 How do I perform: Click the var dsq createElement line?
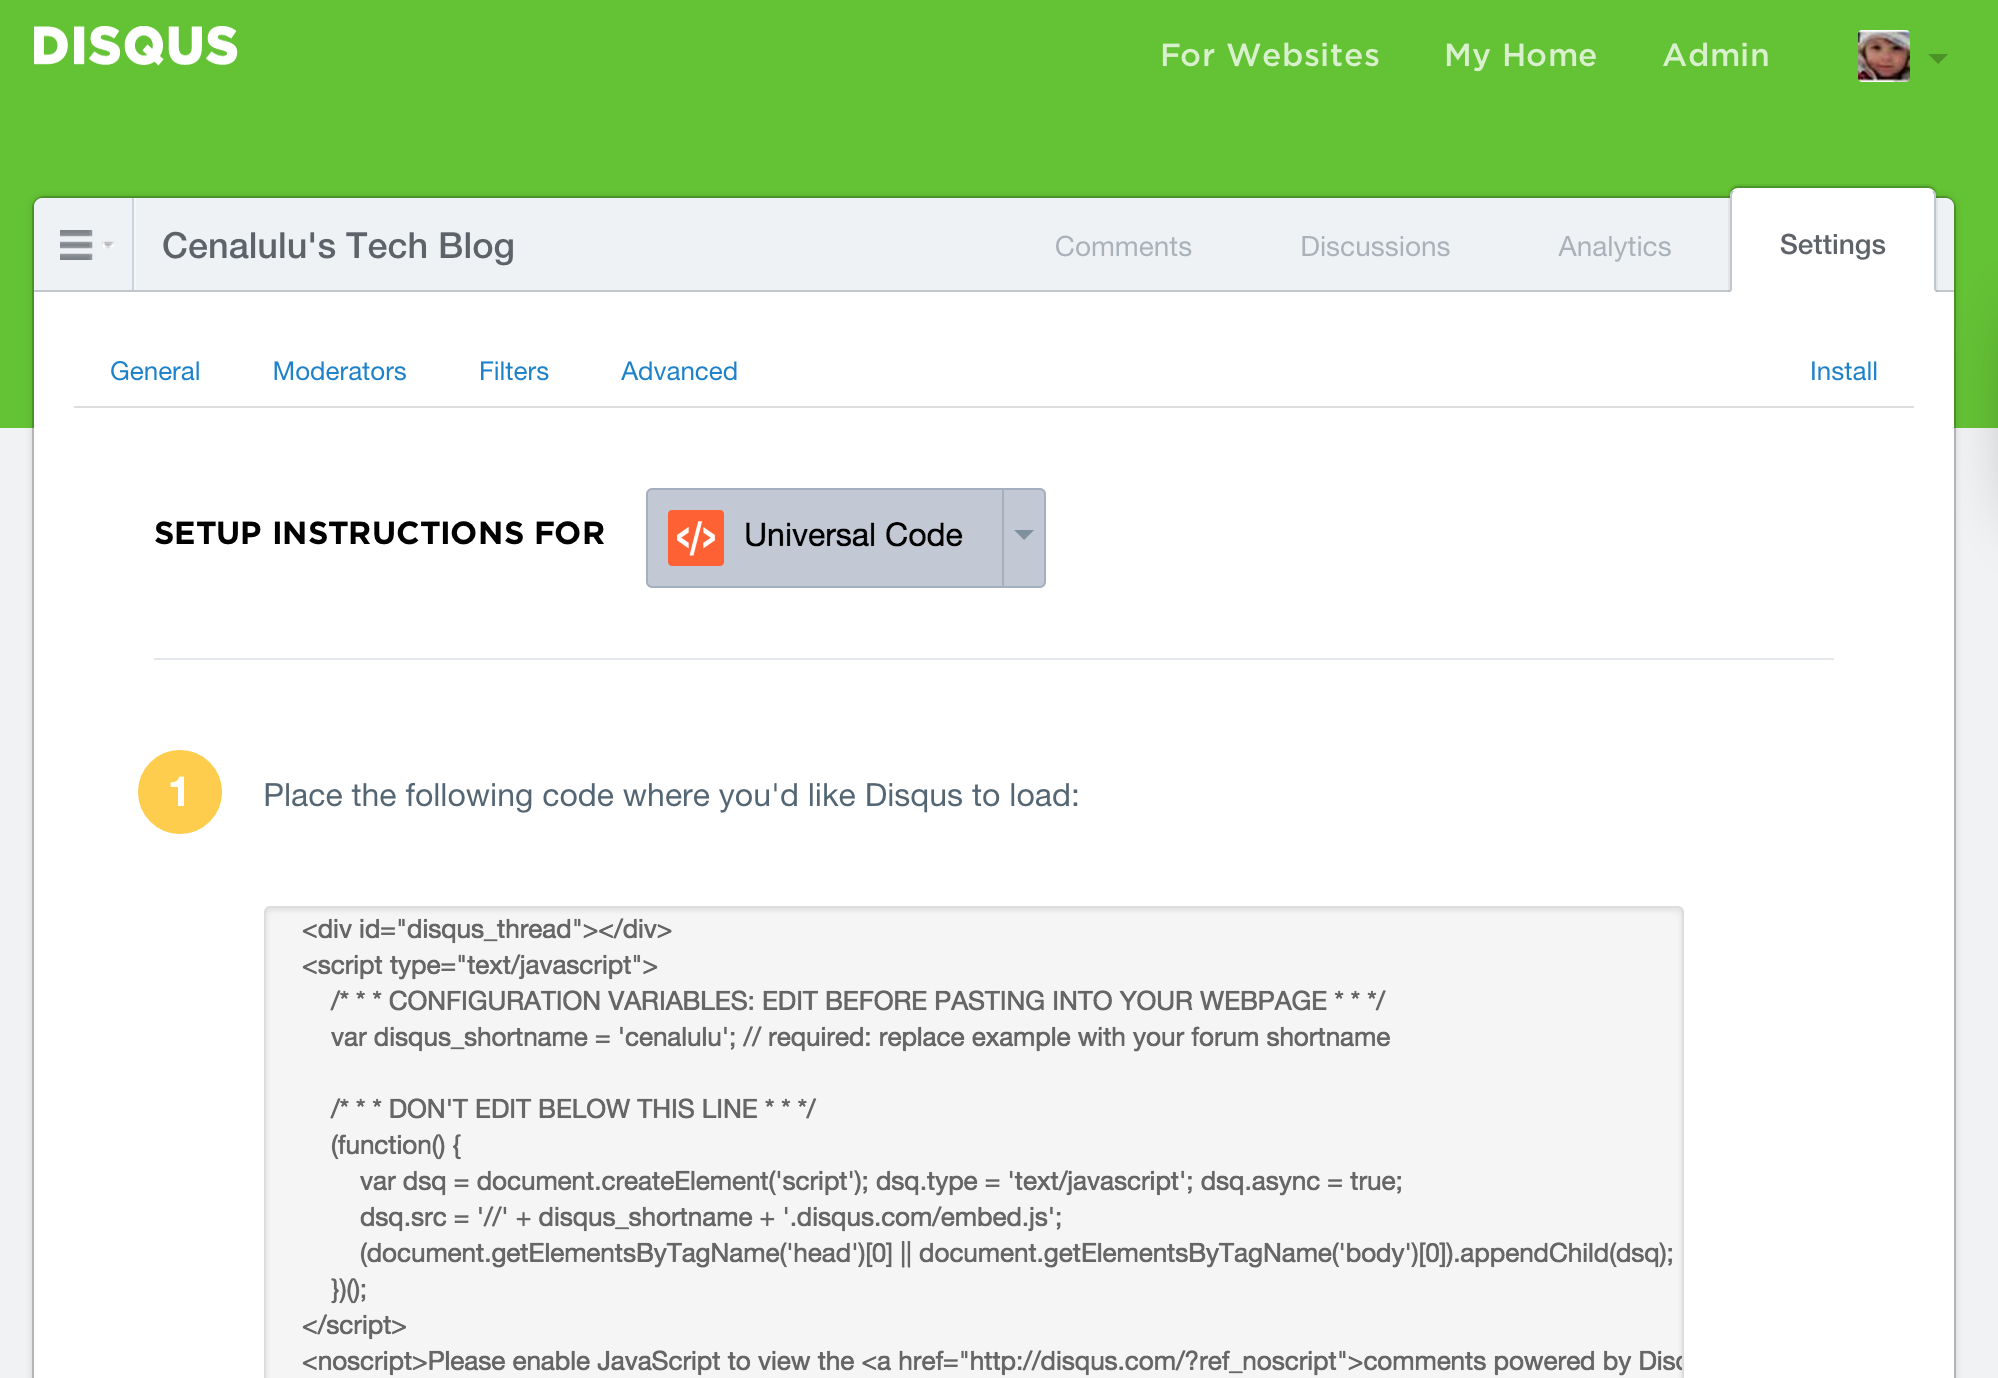pos(881,1181)
